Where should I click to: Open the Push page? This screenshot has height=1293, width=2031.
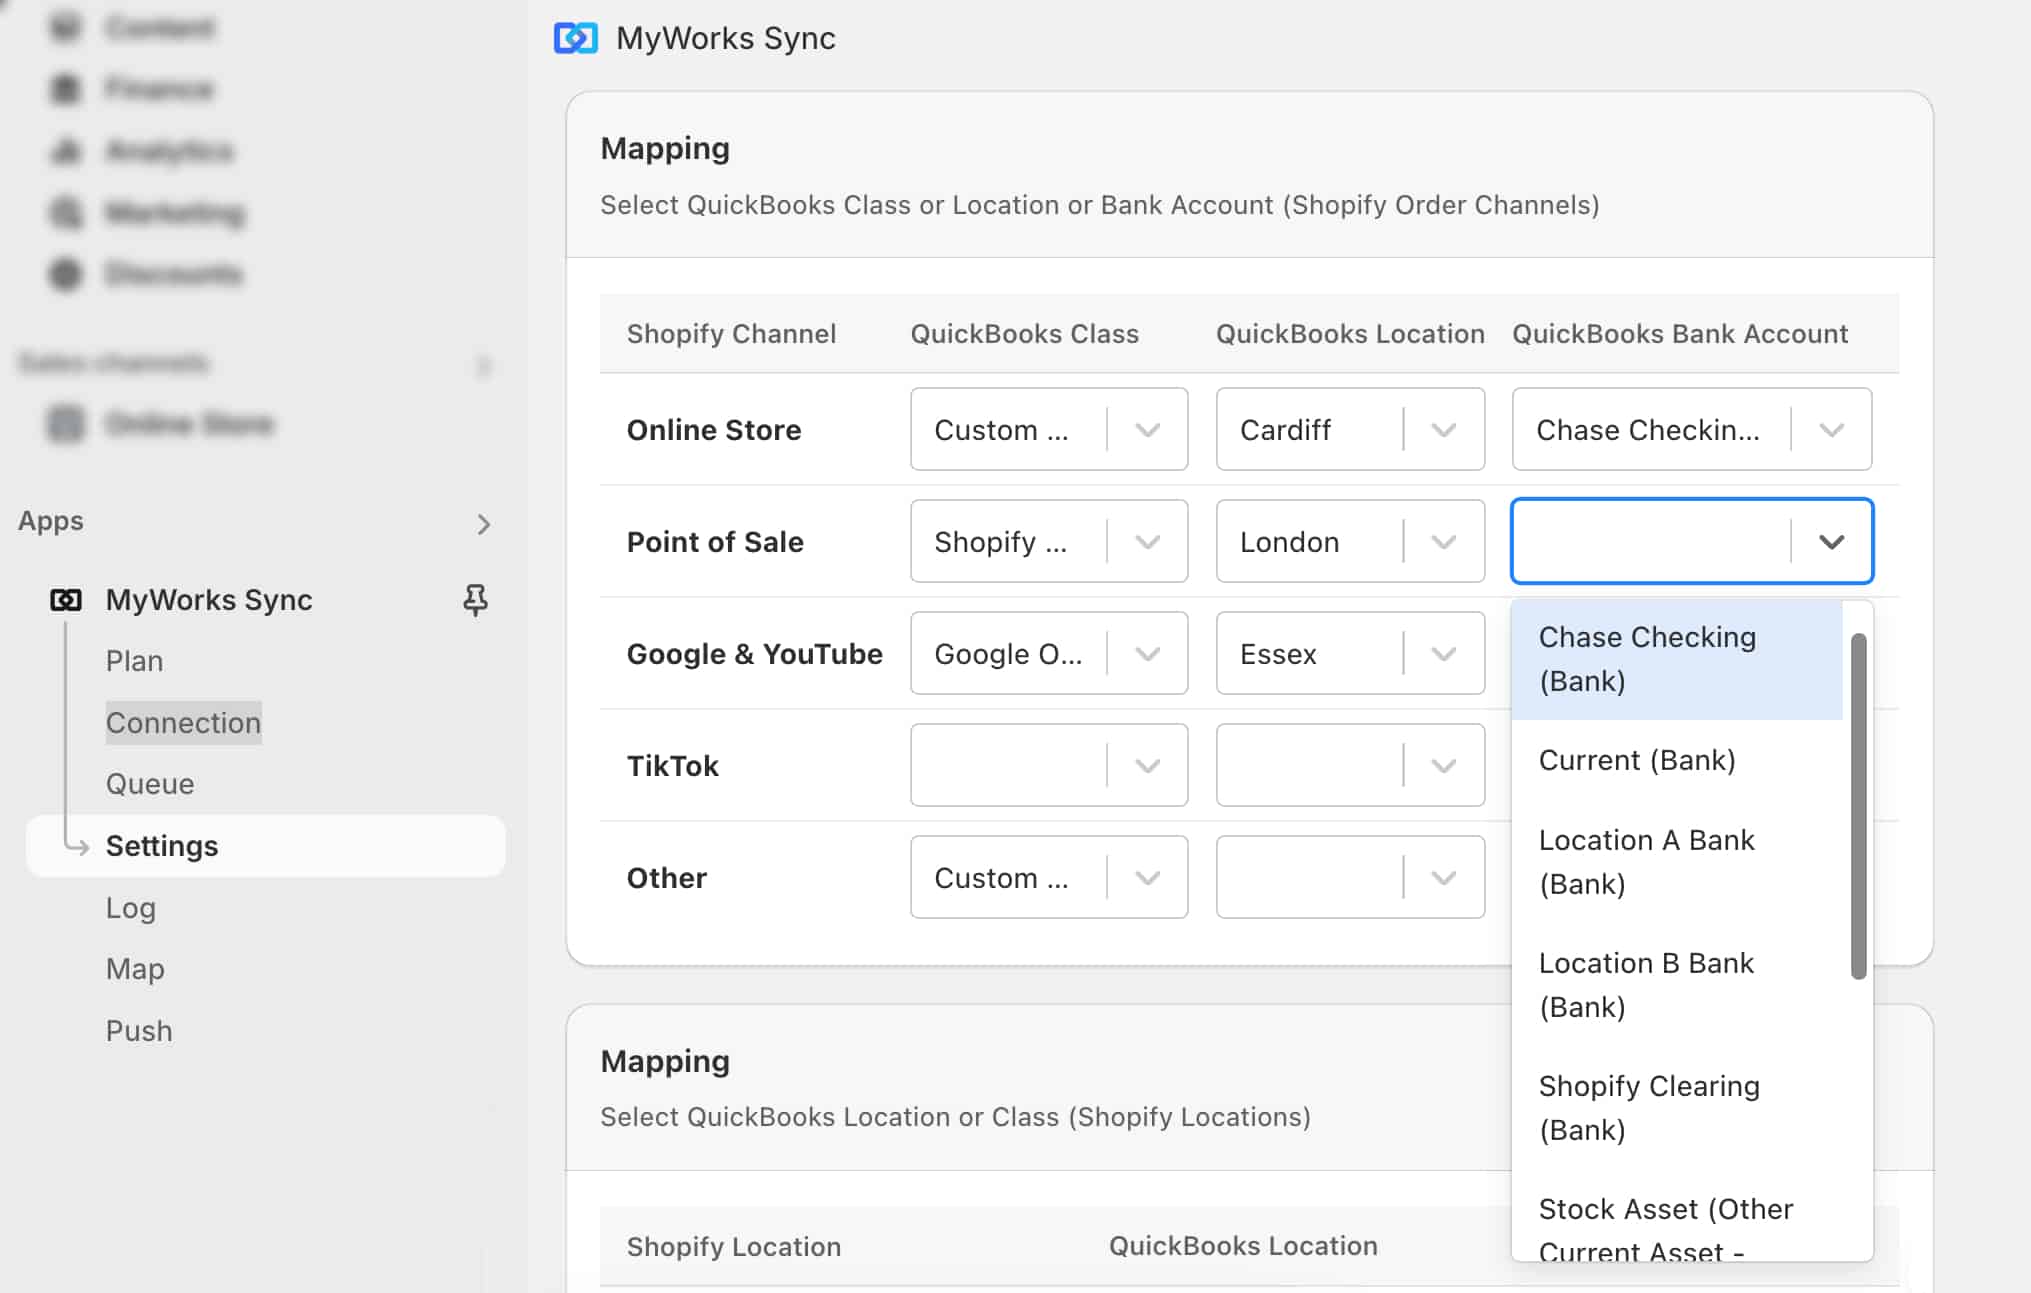pyautogui.click(x=139, y=1030)
